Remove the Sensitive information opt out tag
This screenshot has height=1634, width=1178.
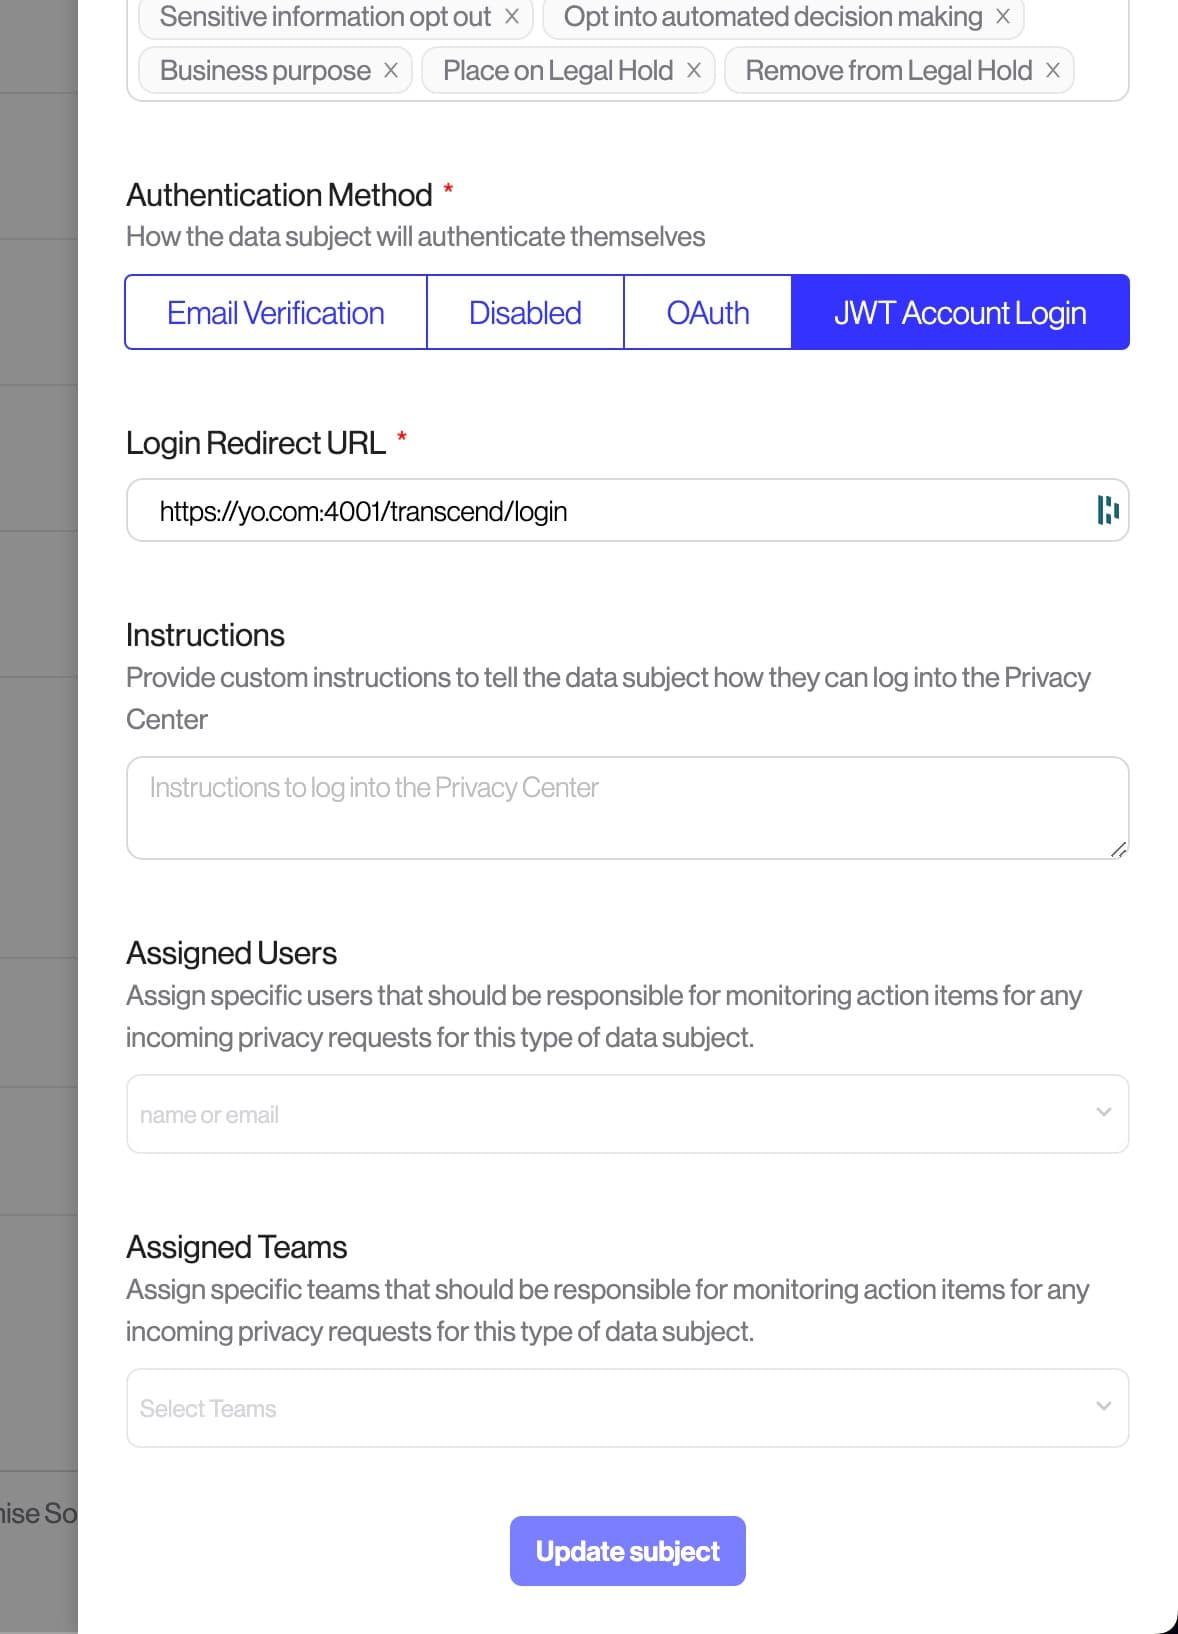[x=511, y=17]
